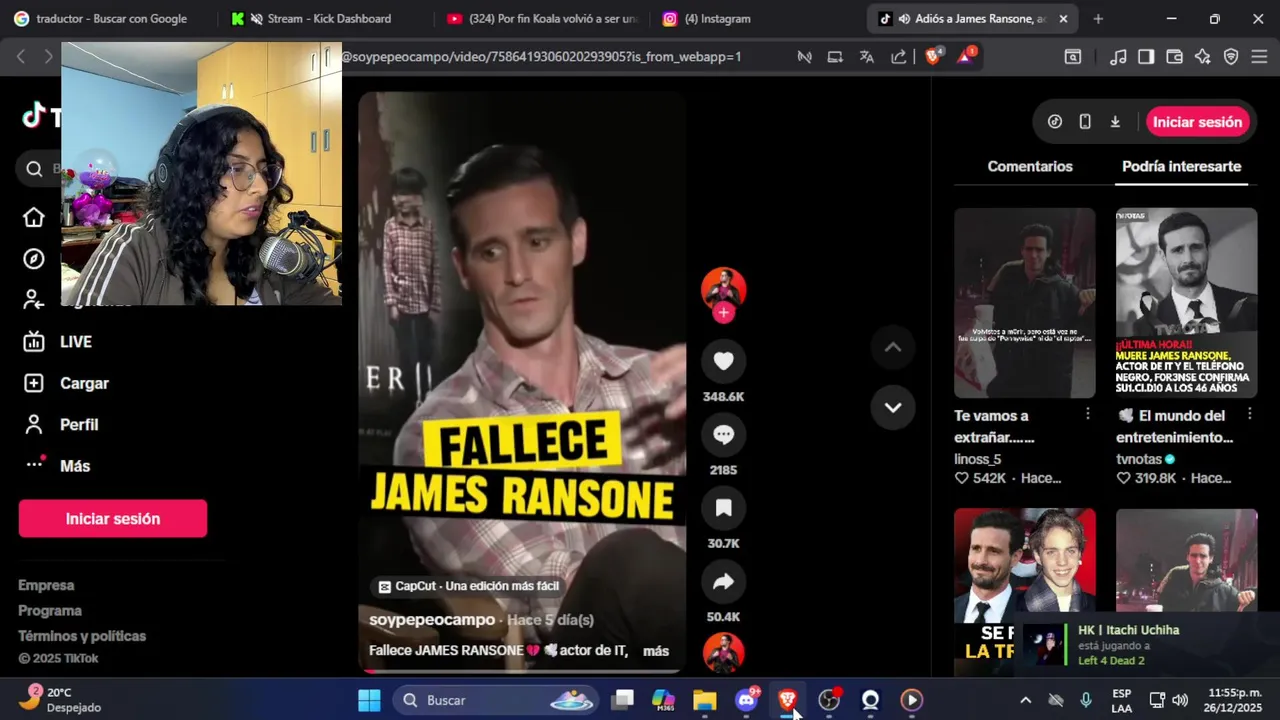Image resolution: width=1280 pixels, height=720 pixels.
Task: Open the spinning sound disc below share
Action: [723, 653]
